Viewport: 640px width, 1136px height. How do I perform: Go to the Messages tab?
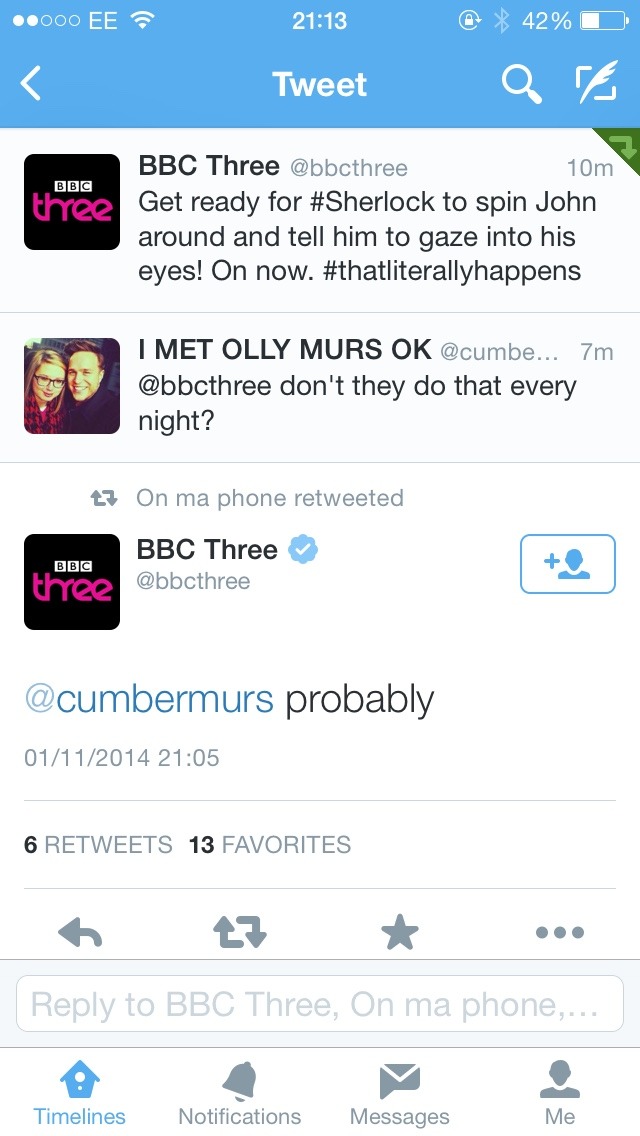tap(399, 1094)
